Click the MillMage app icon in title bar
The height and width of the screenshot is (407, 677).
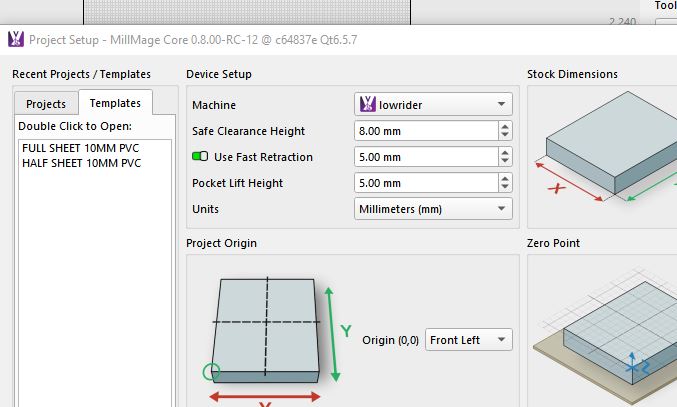coord(16,39)
